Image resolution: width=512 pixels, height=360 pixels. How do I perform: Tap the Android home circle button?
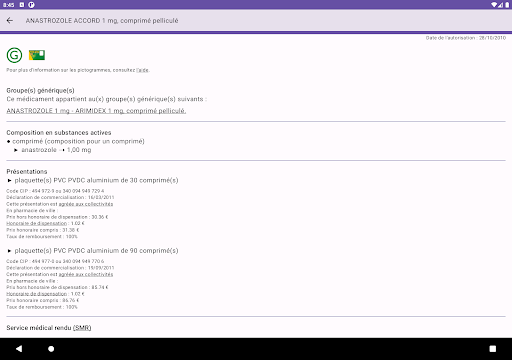click(x=51, y=349)
